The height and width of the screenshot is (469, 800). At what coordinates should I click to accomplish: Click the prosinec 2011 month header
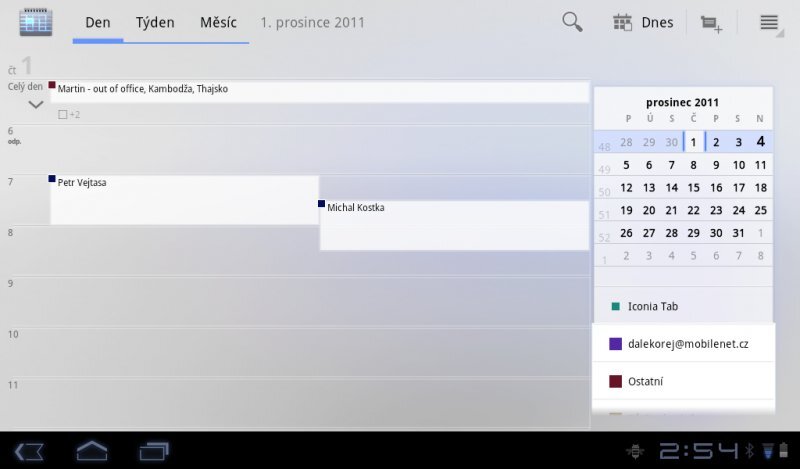coord(682,103)
